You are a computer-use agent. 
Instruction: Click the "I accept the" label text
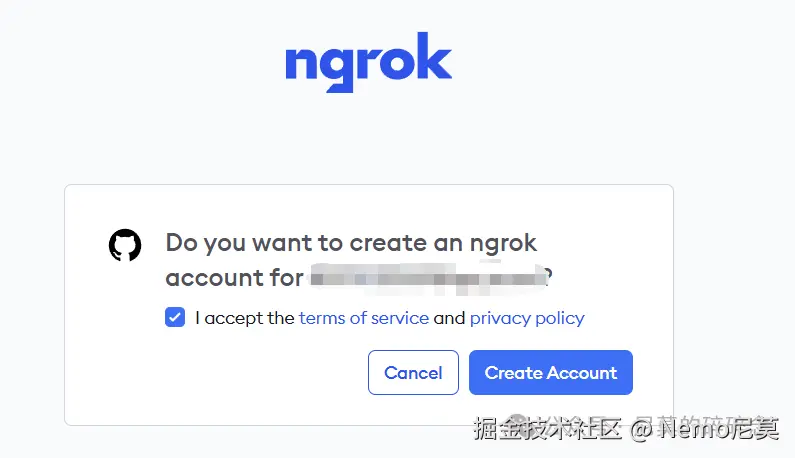click(244, 318)
